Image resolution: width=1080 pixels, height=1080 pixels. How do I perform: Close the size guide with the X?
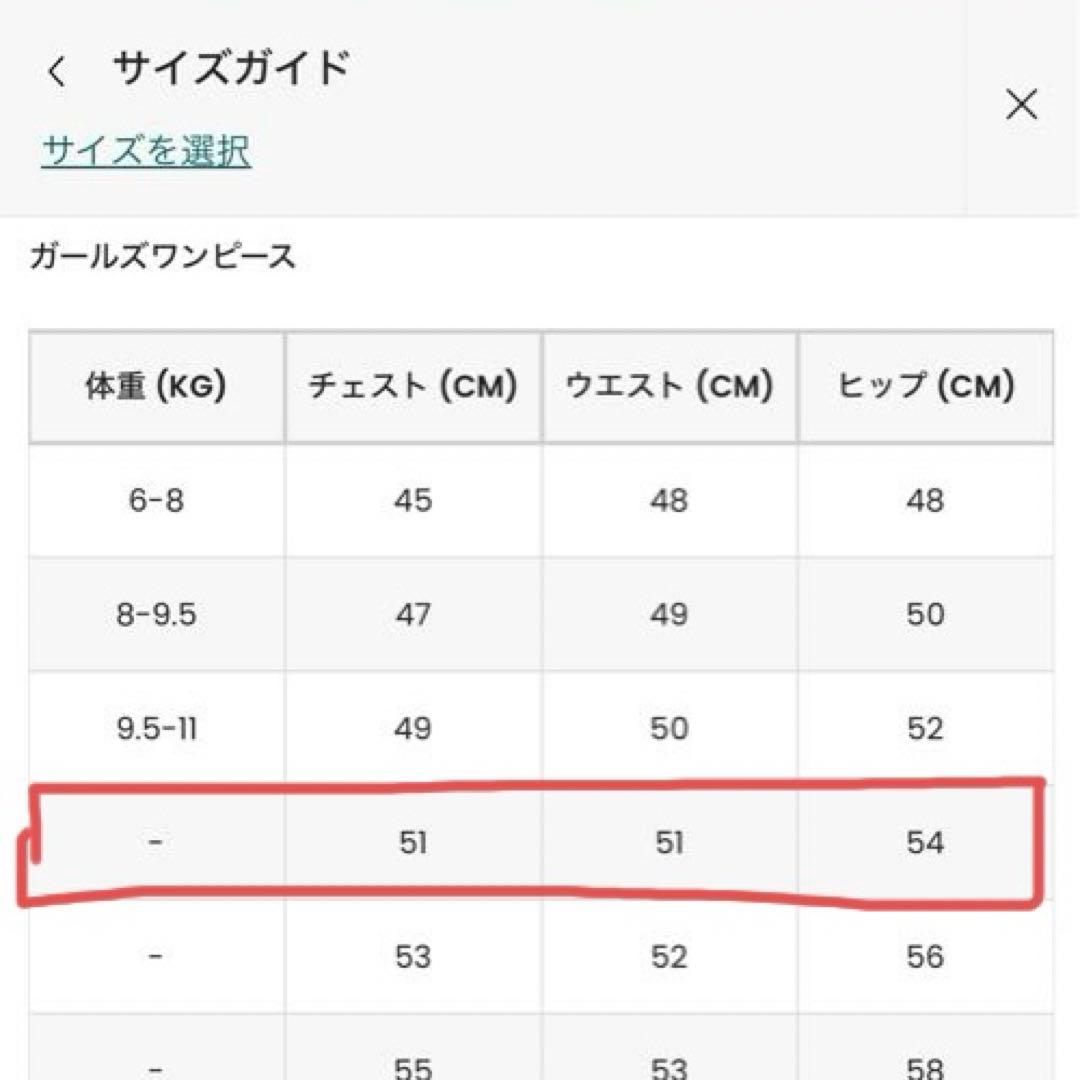tap(1021, 104)
